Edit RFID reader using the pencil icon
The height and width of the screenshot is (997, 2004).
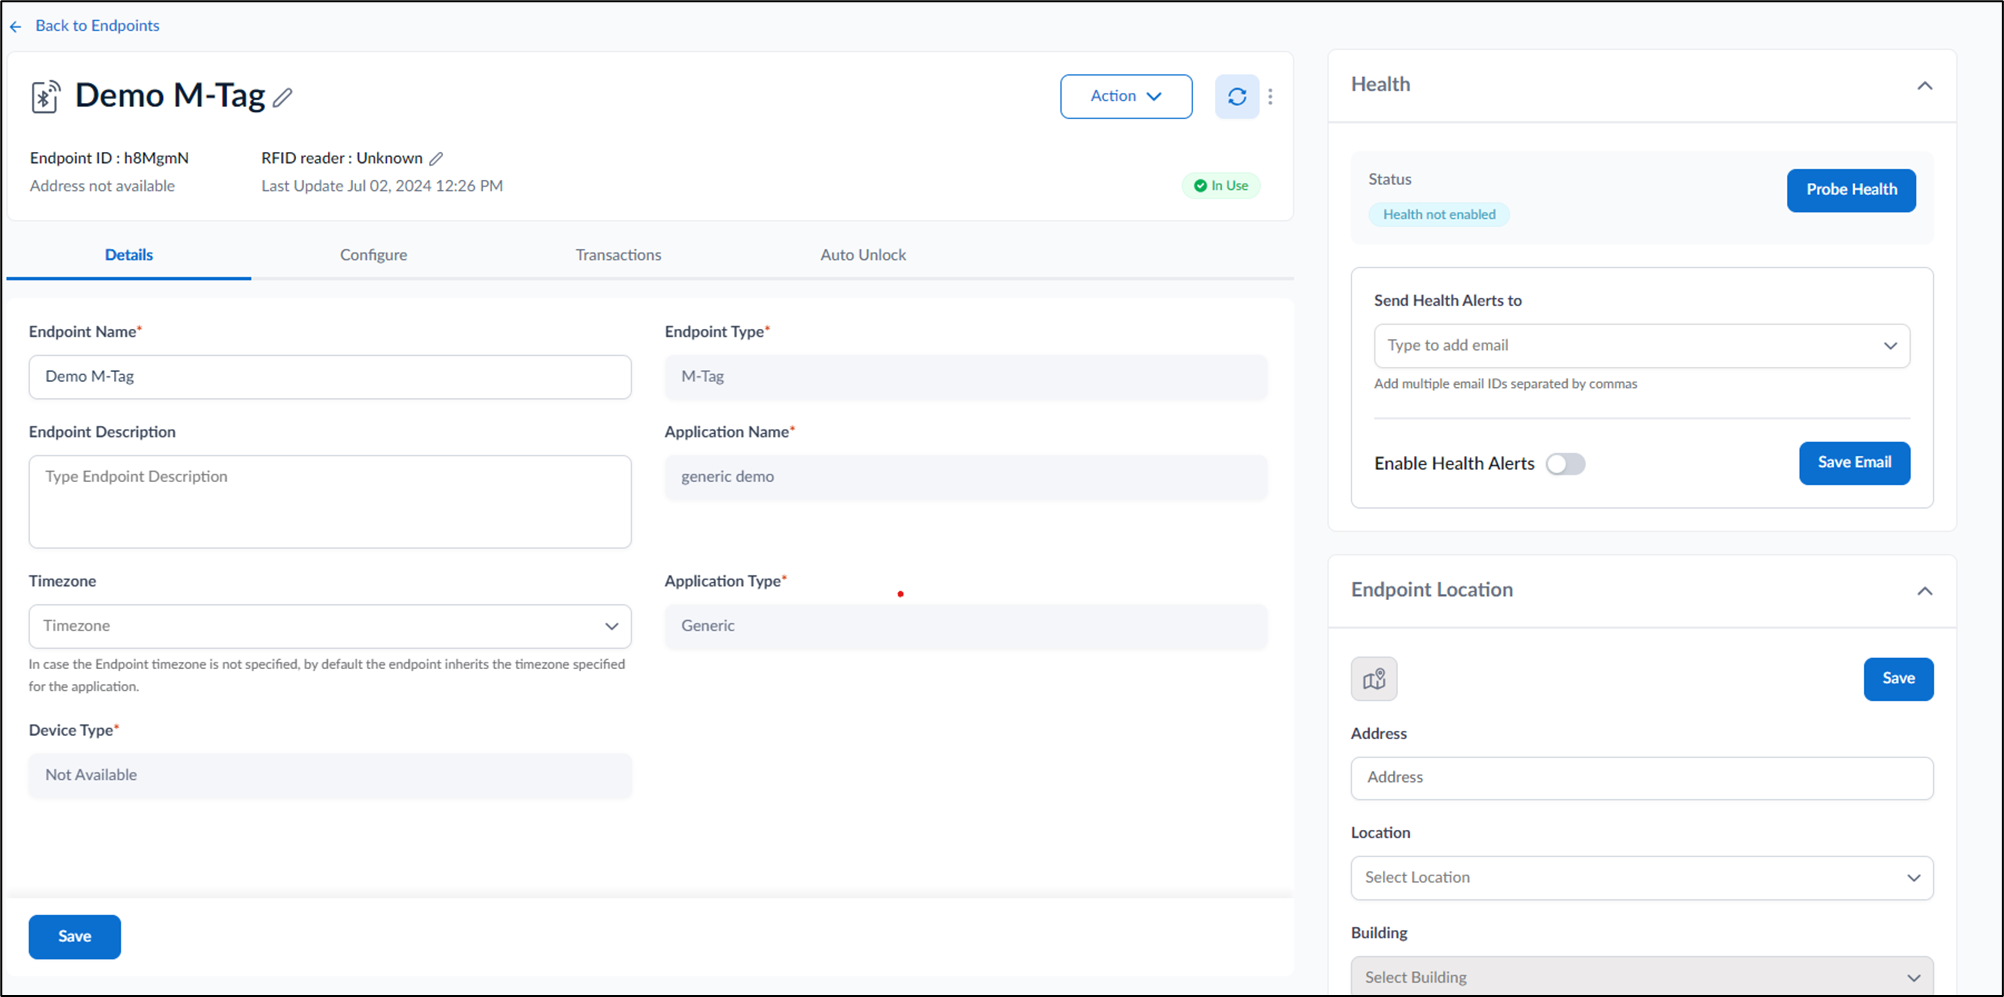tap(436, 159)
